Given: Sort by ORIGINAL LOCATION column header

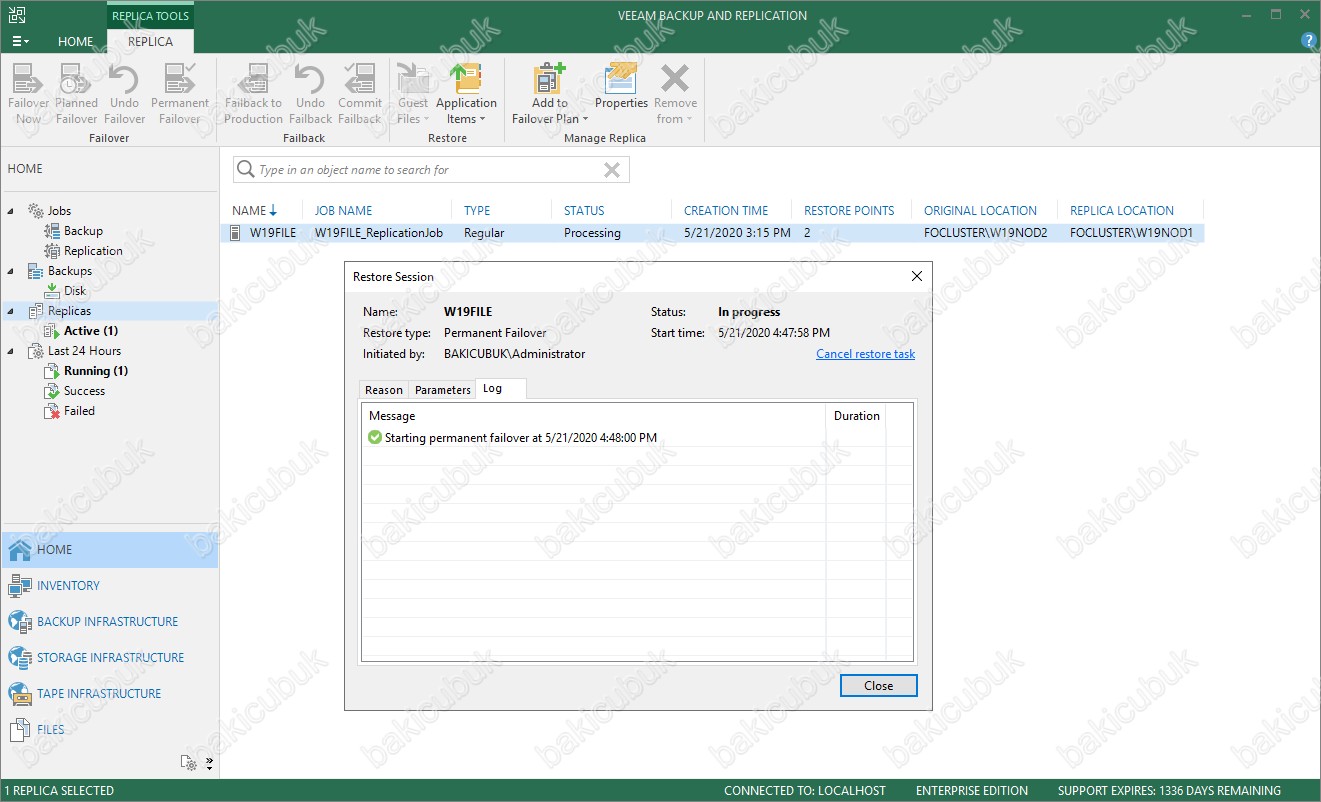Looking at the screenshot, I should pos(980,211).
